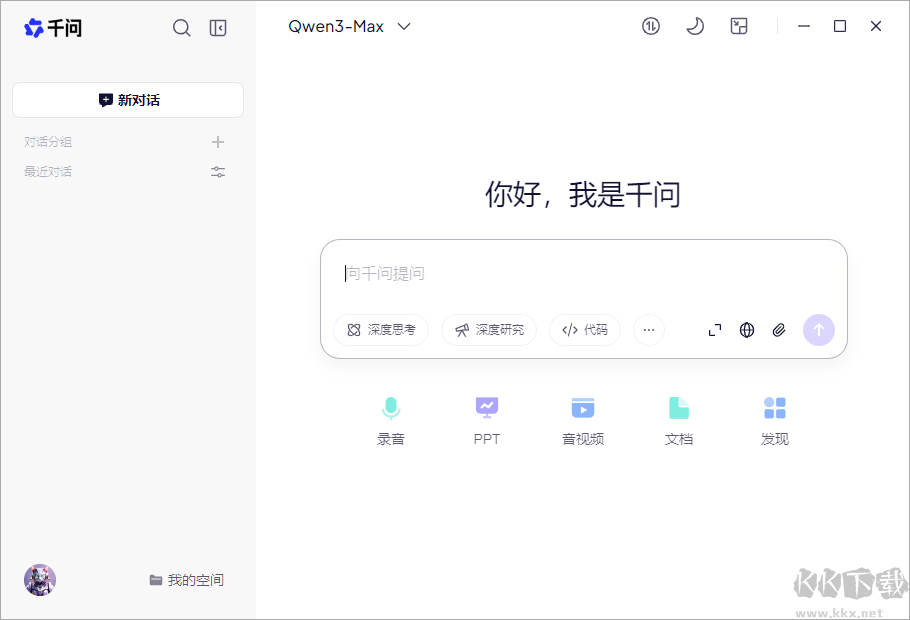The height and width of the screenshot is (620, 910).
Task: Click the sidebar search icon
Action: pos(182,28)
